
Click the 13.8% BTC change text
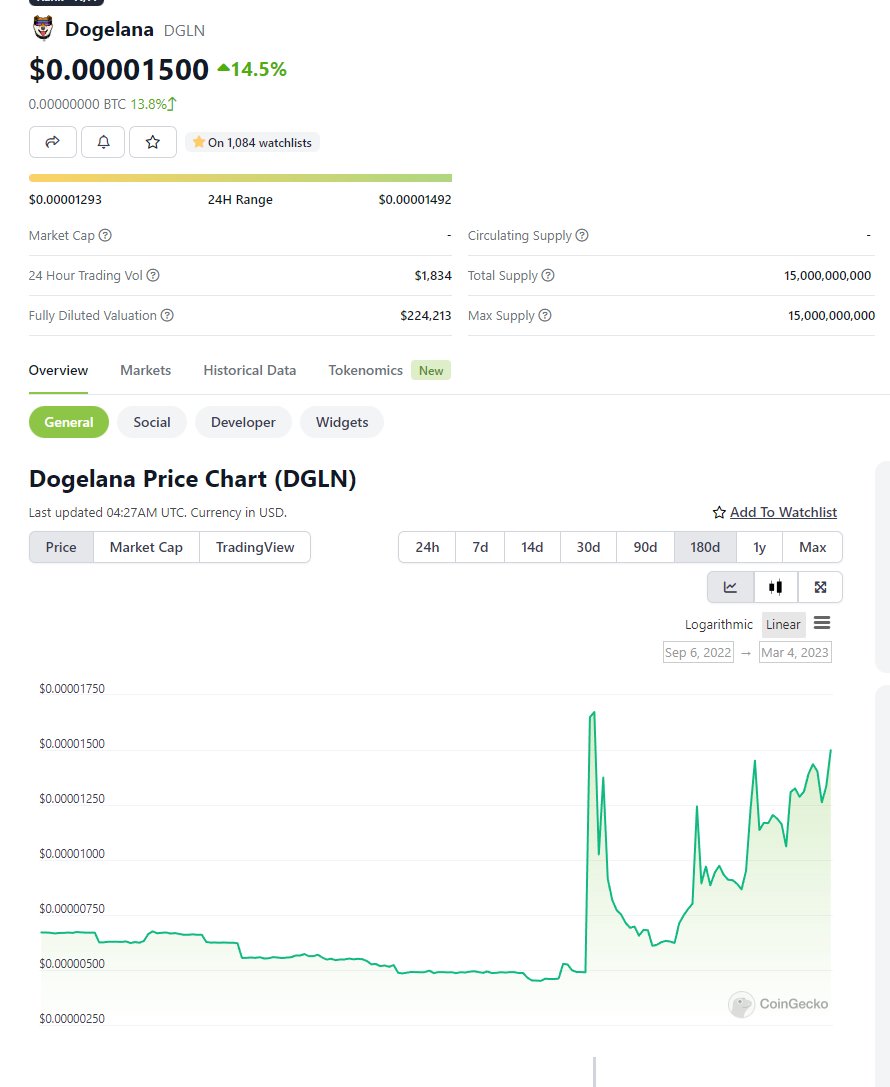coord(148,104)
